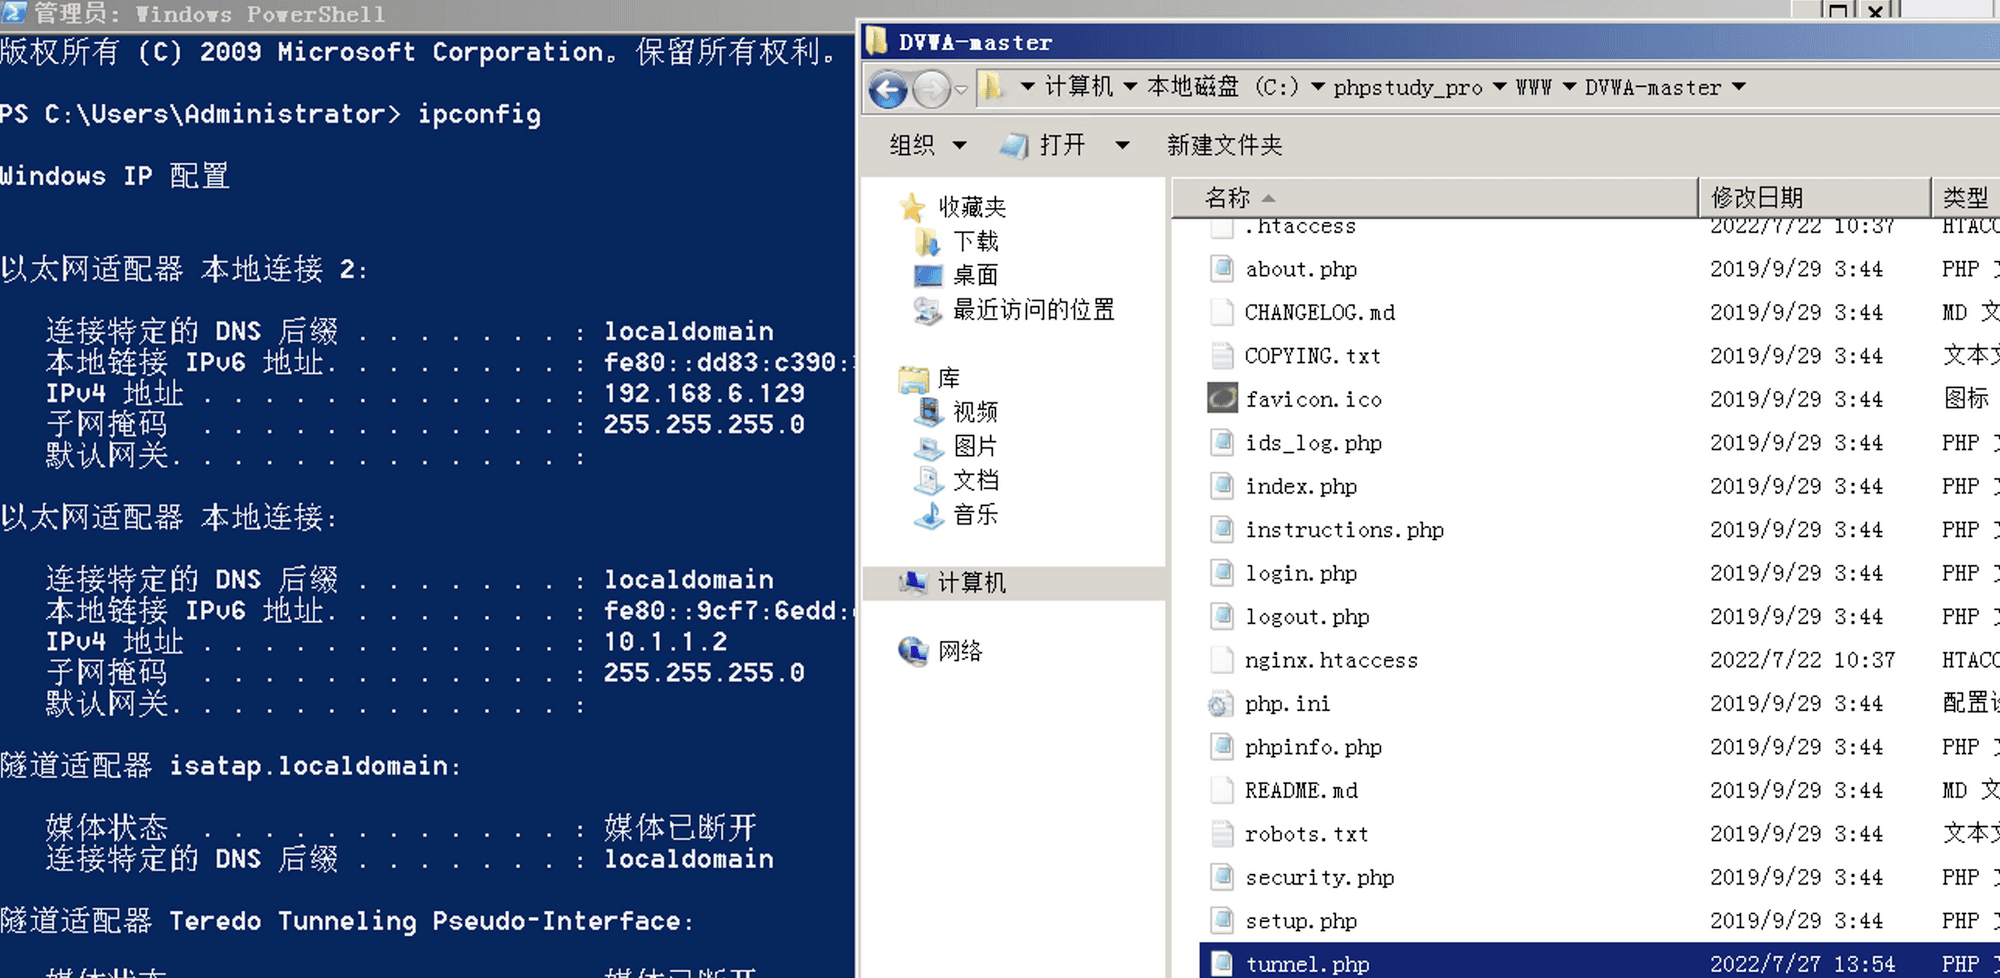Click the 2022/7/22 10:37 date of nginx.htaccess
This screenshot has width=2000, height=978.
pyautogui.click(x=1802, y=660)
